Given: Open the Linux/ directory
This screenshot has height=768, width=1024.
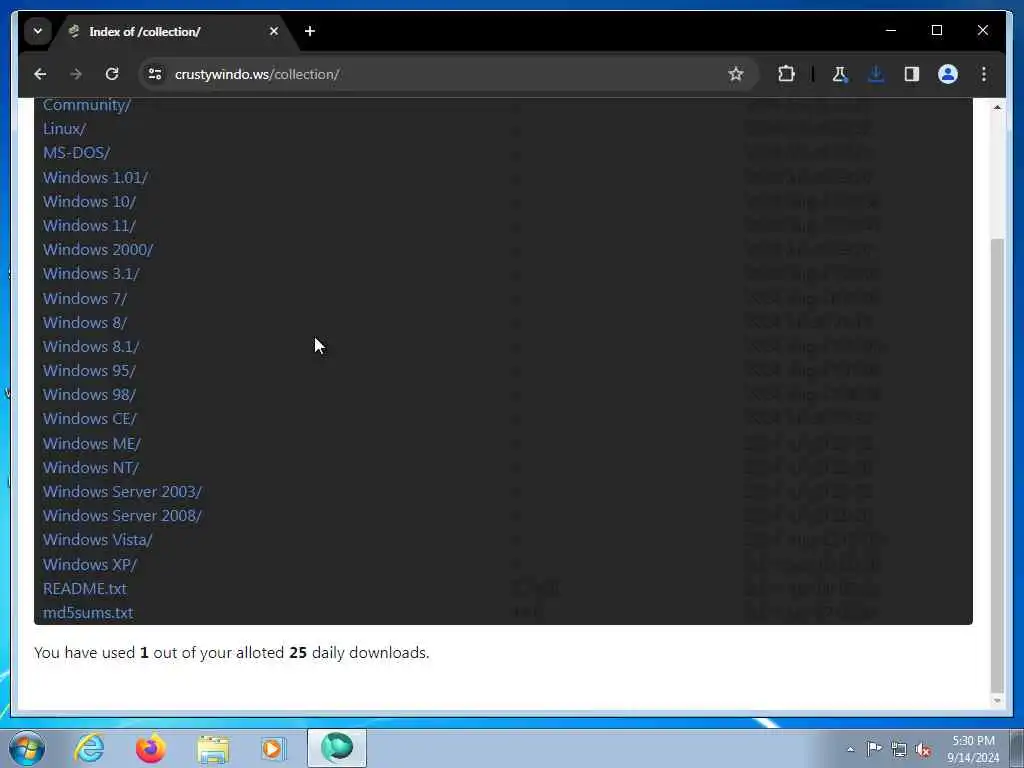Looking at the screenshot, I should pos(65,129).
